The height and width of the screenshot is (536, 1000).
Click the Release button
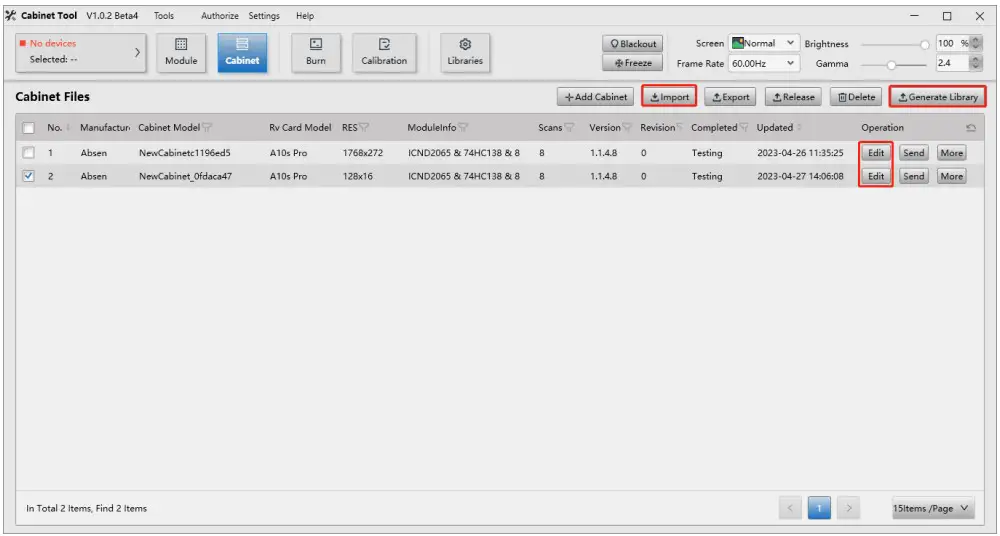coord(793,97)
